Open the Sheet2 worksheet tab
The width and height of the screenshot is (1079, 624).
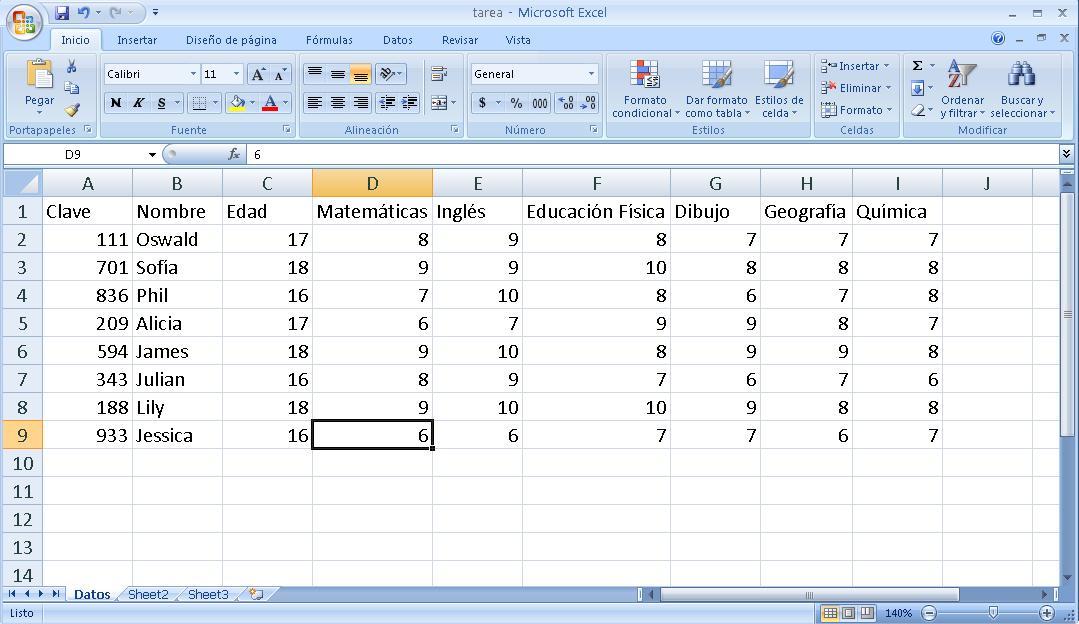point(148,594)
